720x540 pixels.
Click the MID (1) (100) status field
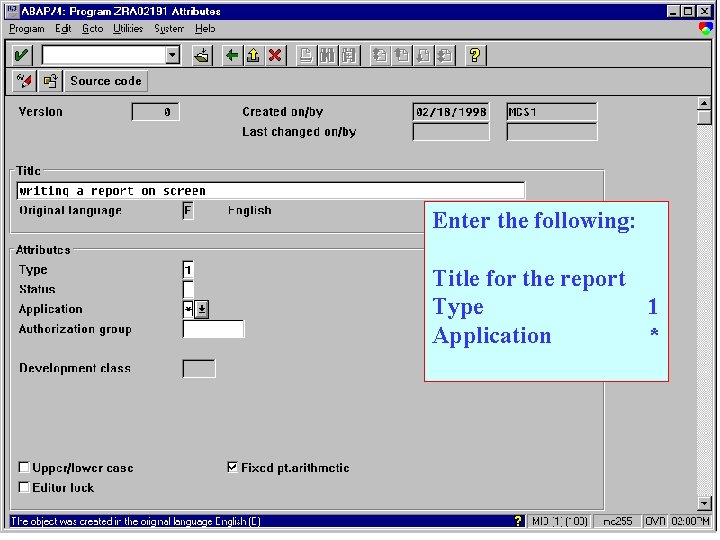point(559,521)
